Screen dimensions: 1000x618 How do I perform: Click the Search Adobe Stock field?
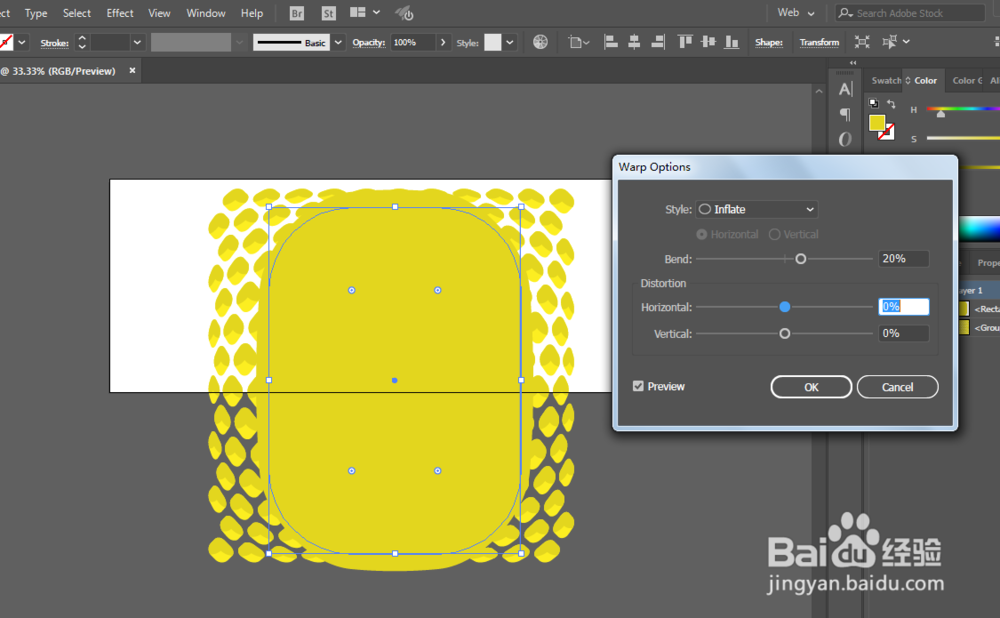click(909, 13)
